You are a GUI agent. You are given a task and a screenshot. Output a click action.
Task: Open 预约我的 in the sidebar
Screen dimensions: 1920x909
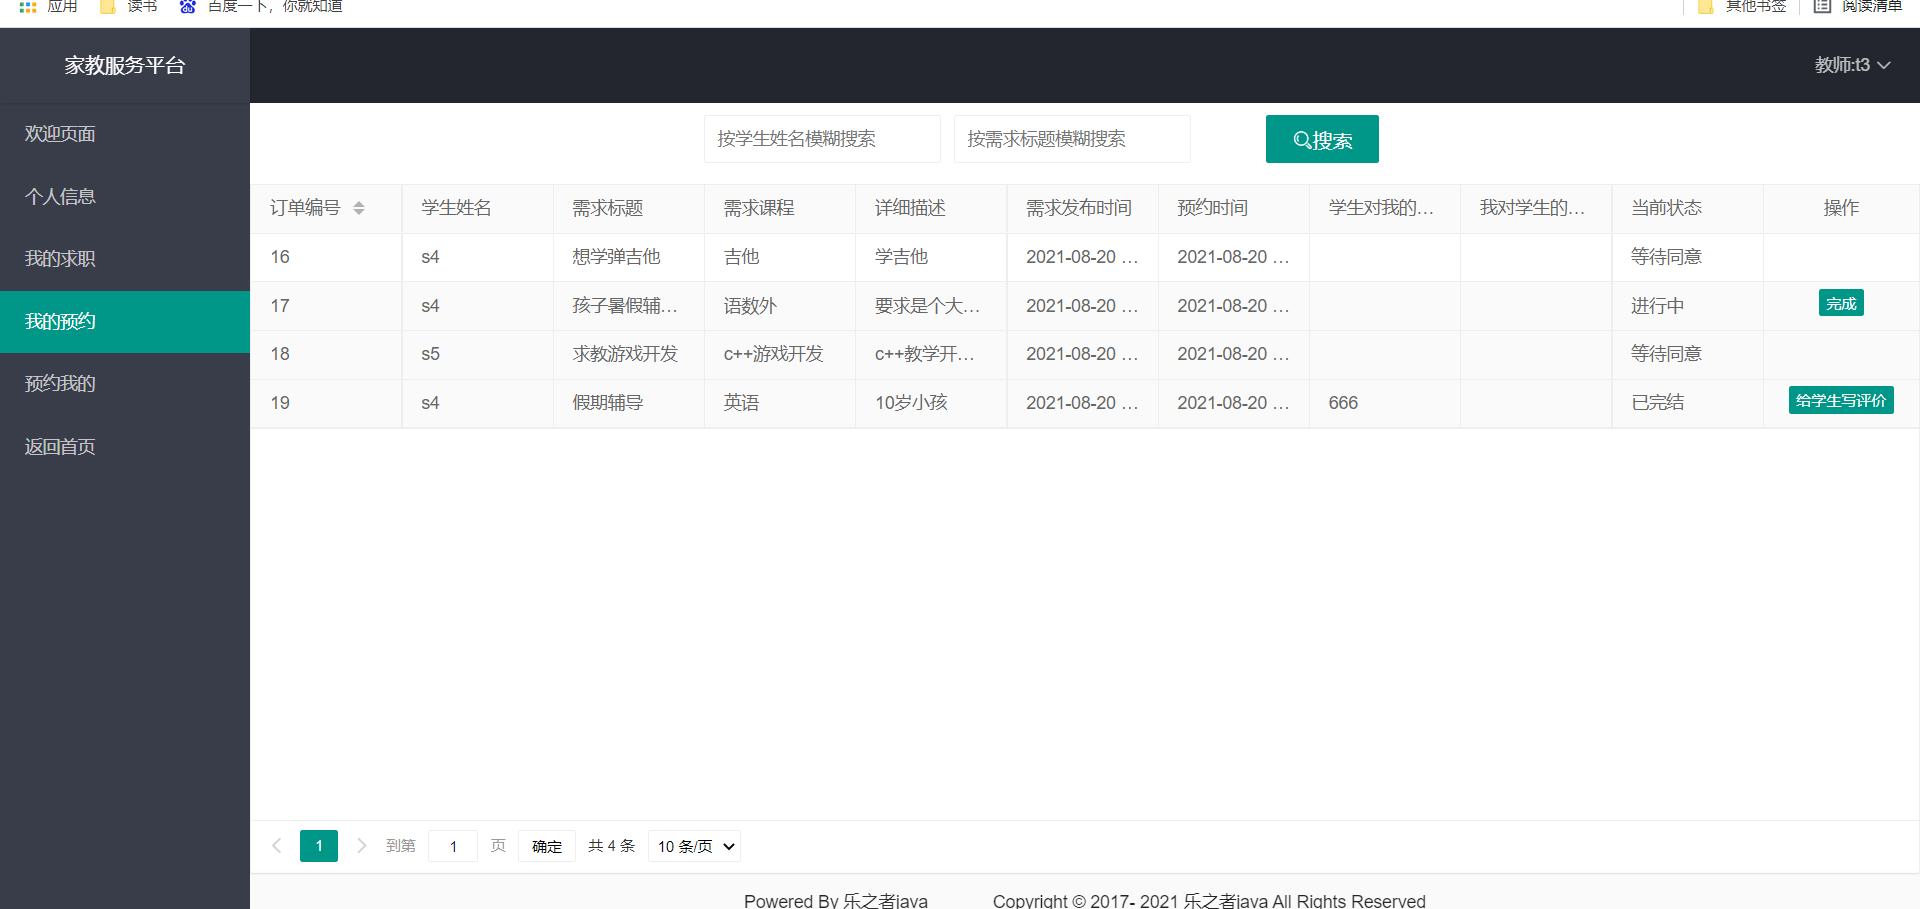(x=125, y=384)
